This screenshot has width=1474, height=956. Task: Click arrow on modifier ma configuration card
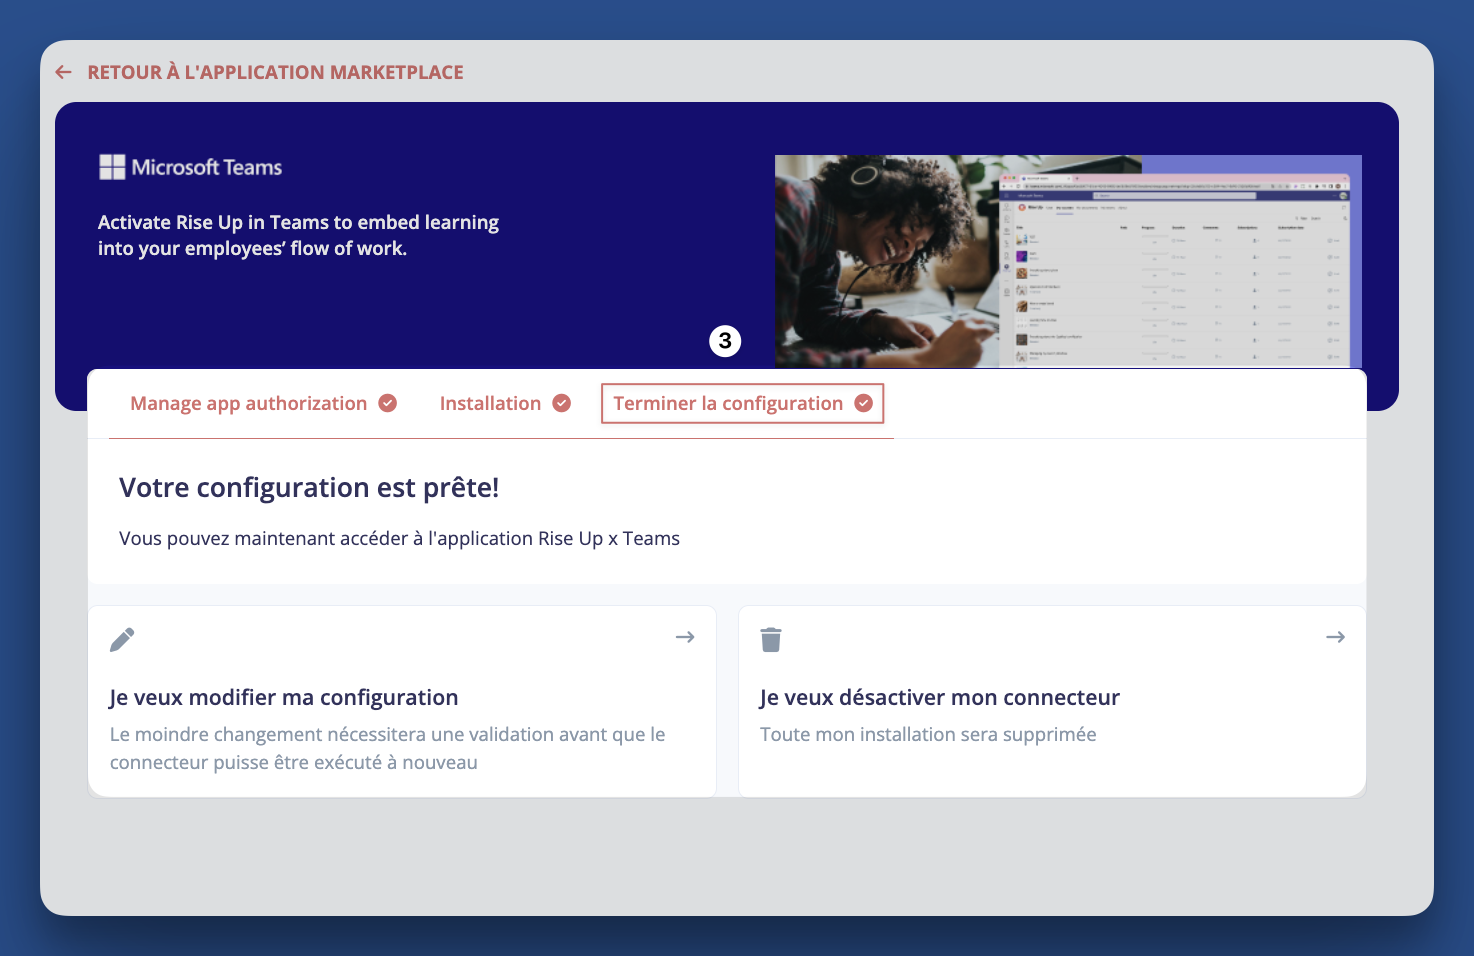tap(685, 637)
